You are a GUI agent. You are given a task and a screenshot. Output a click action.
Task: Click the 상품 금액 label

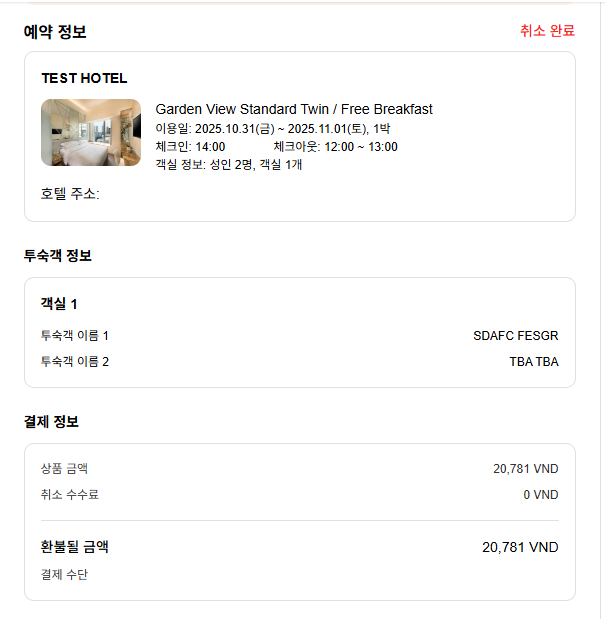coord(65,469)
